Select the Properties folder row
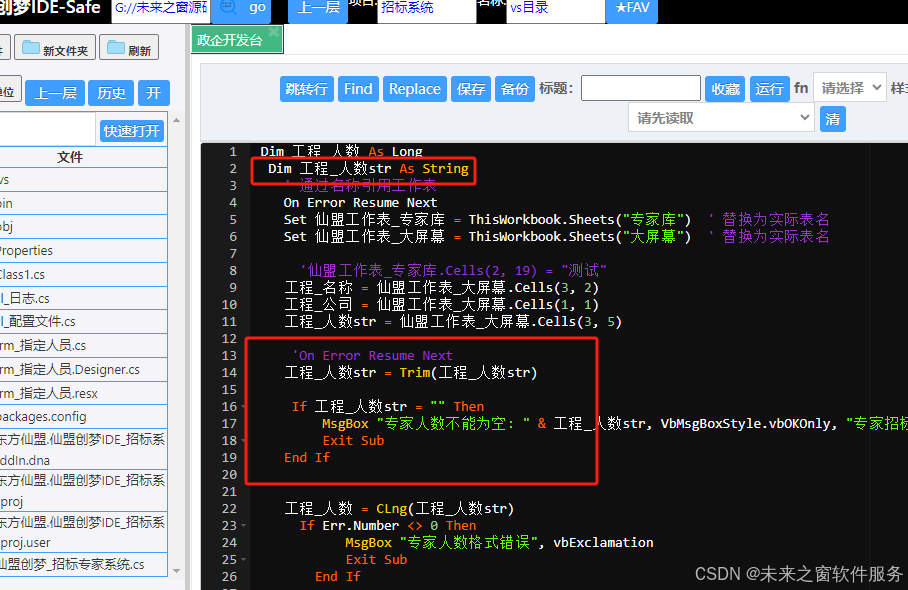Image resolution: width=908 pixels, height=590 pixels. (83, 251)
